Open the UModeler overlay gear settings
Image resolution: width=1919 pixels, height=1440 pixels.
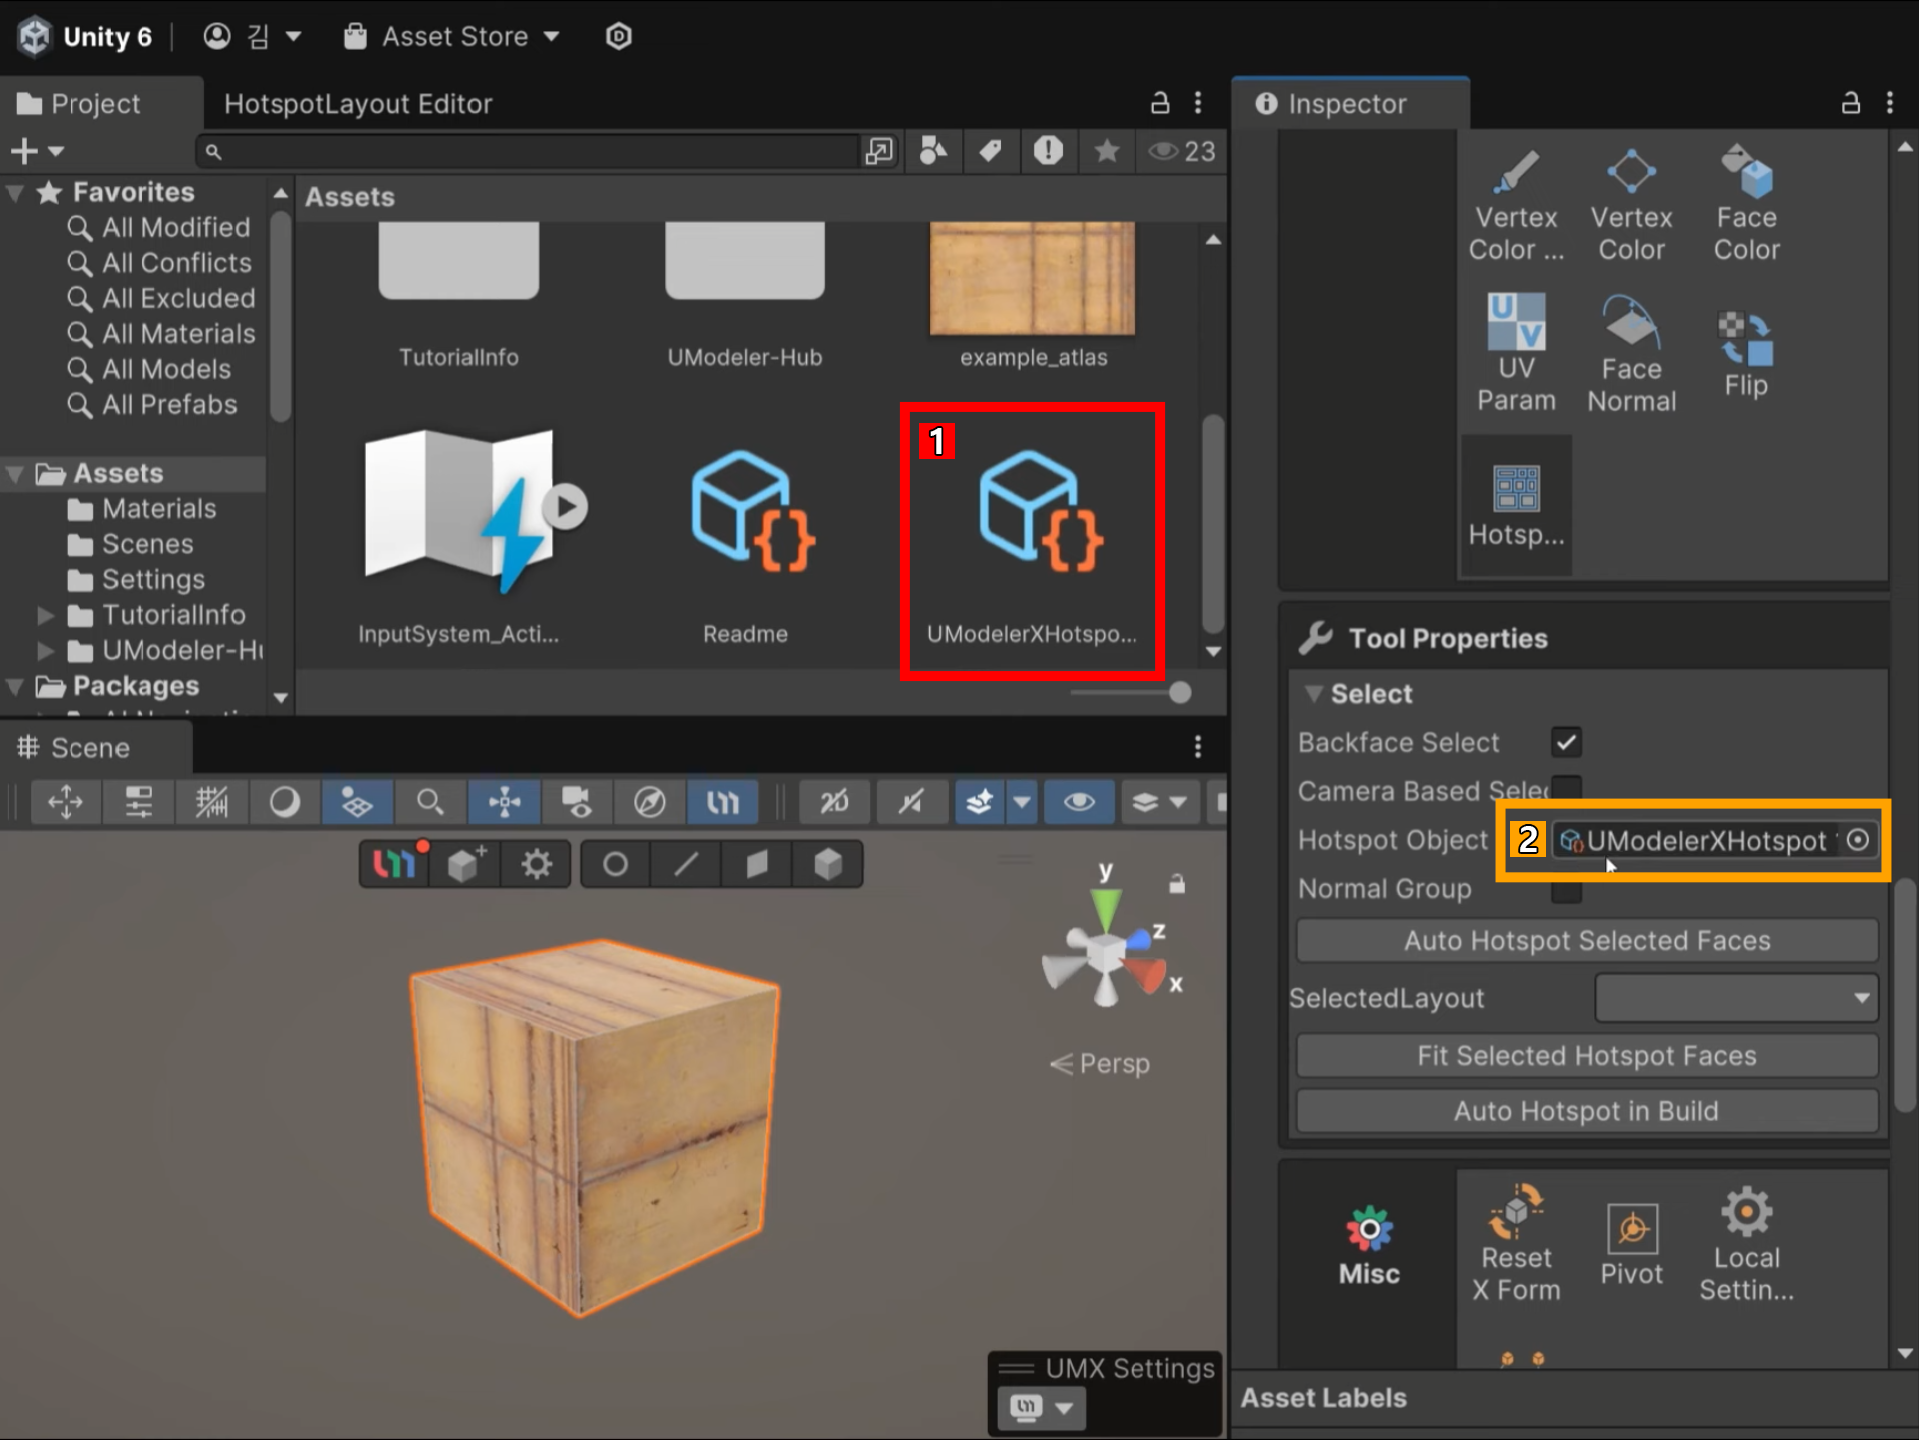pos(536,864)
